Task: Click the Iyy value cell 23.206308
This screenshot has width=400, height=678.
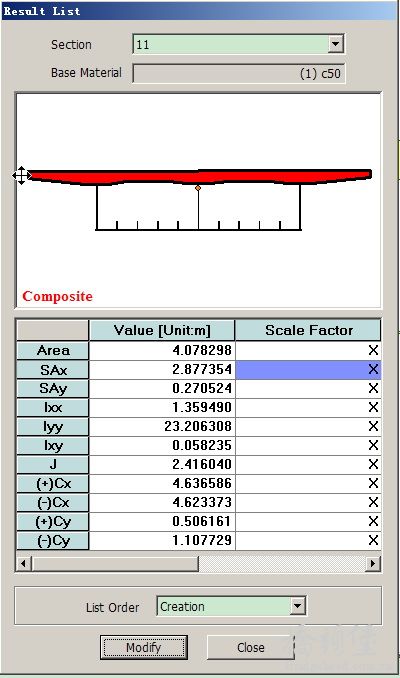Action: click(x=162, y=426)
